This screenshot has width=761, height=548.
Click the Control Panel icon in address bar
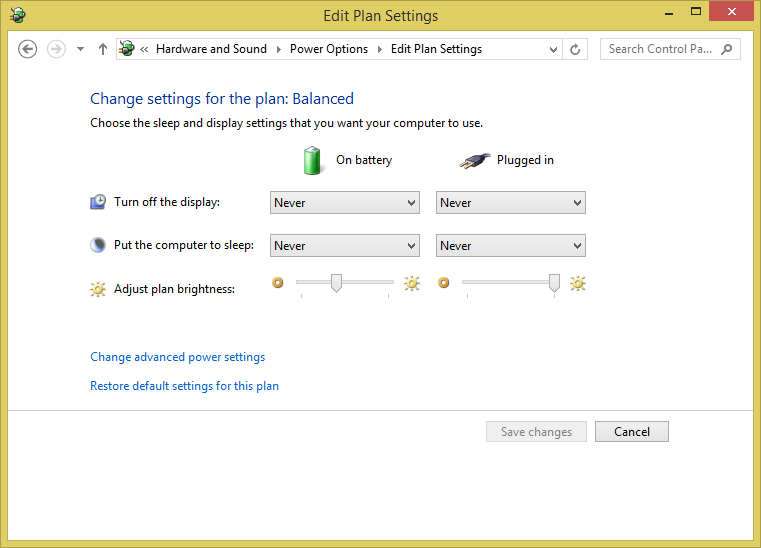[127, 49]
